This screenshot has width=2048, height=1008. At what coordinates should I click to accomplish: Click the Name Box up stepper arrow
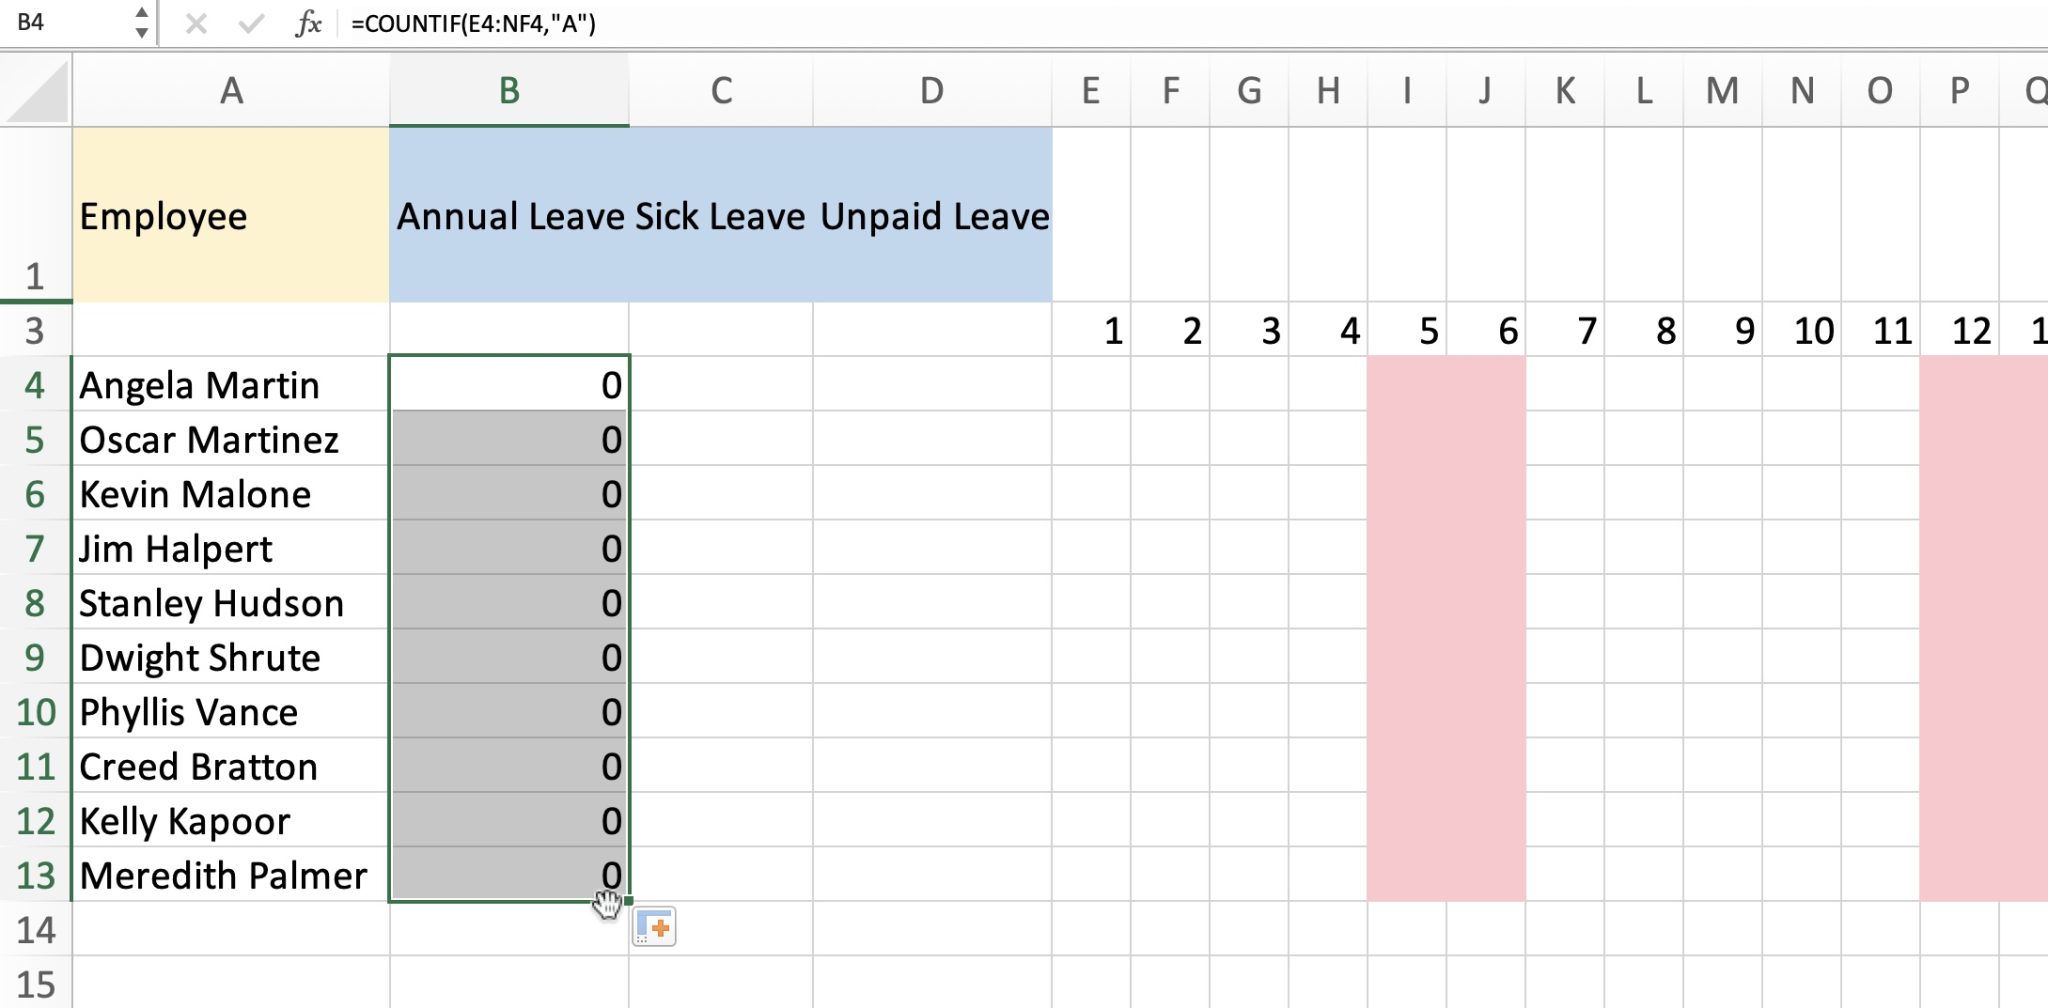[143, 14]
